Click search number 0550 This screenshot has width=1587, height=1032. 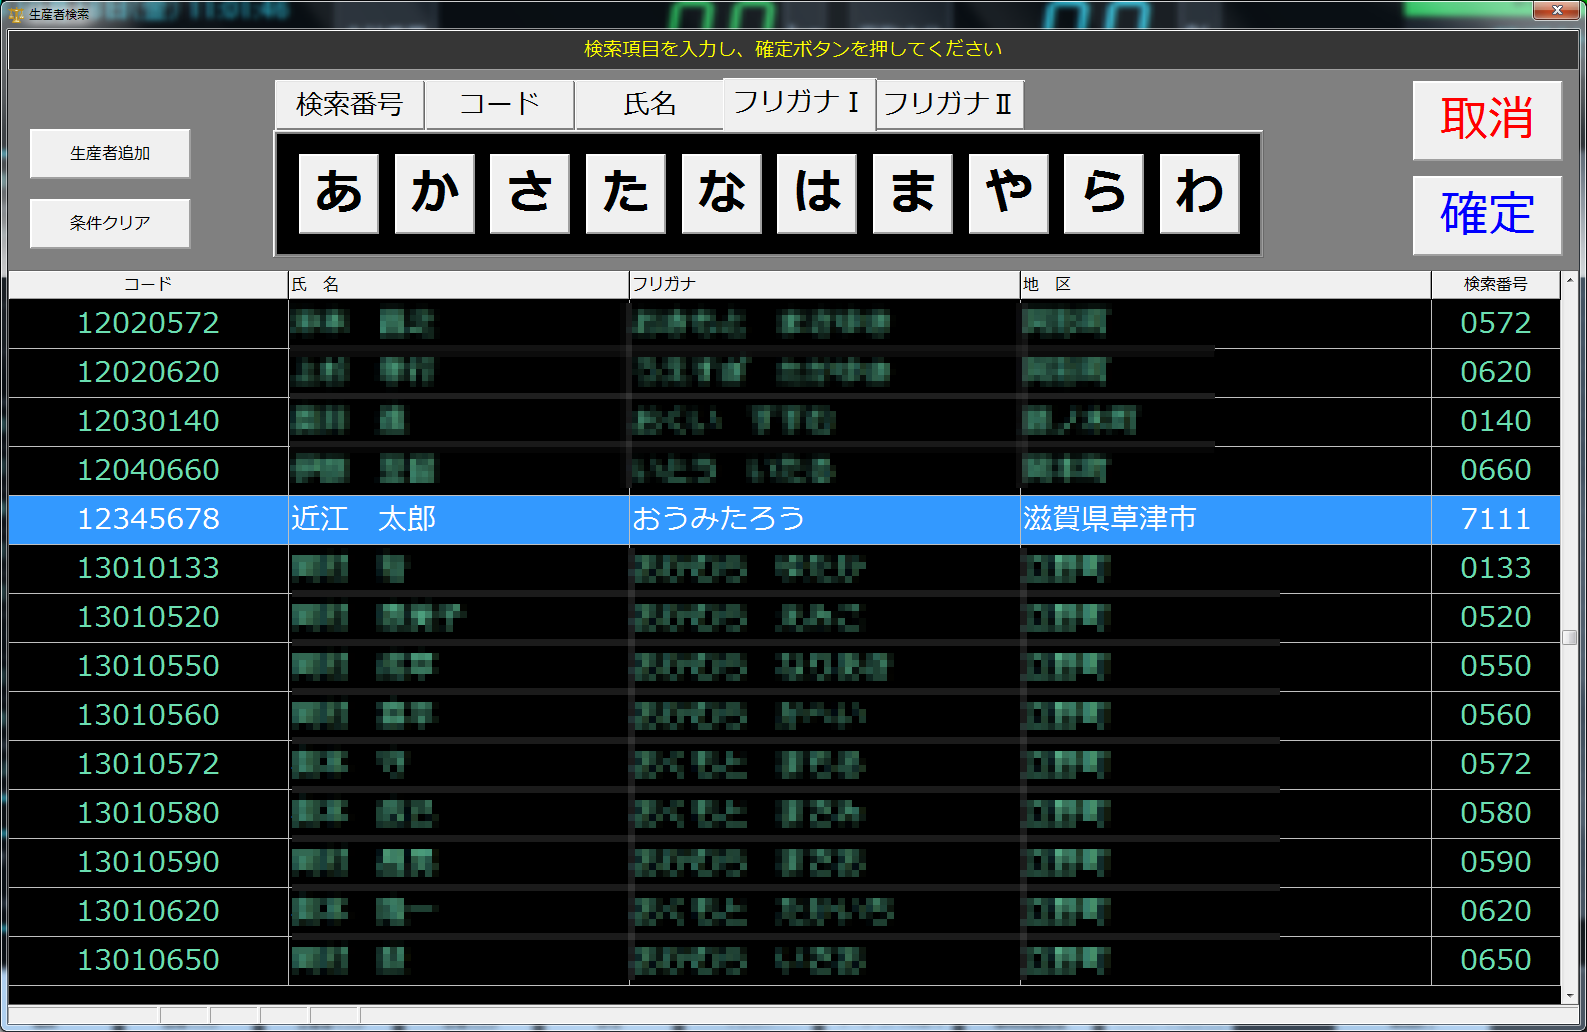(x=1496, y=667)
